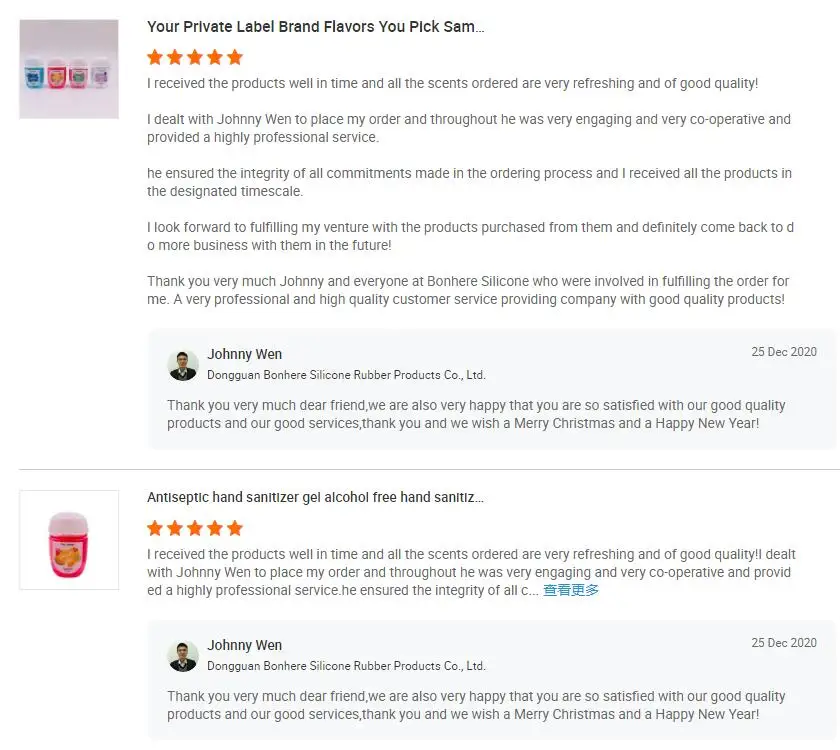Click Johnny Wen's name in the bottom reply

pos(244,645)
